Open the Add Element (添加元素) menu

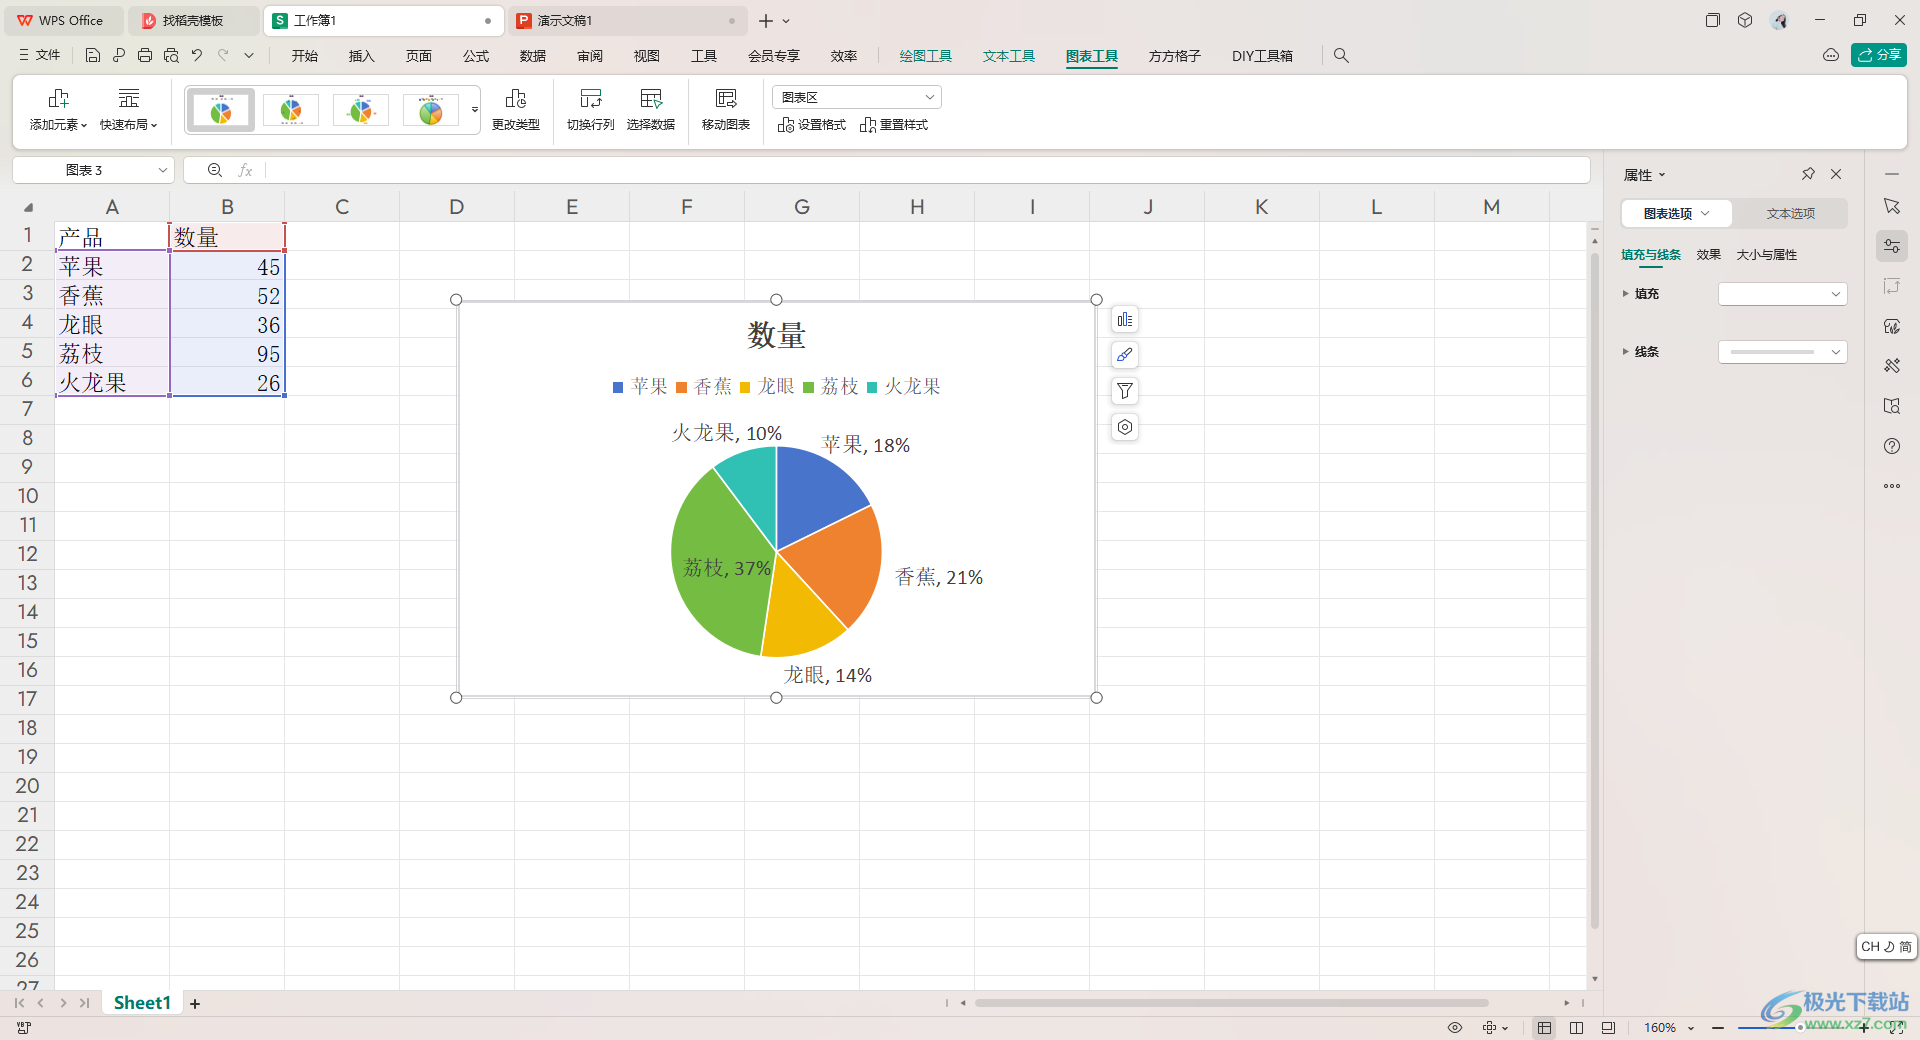tap(58, 110)
